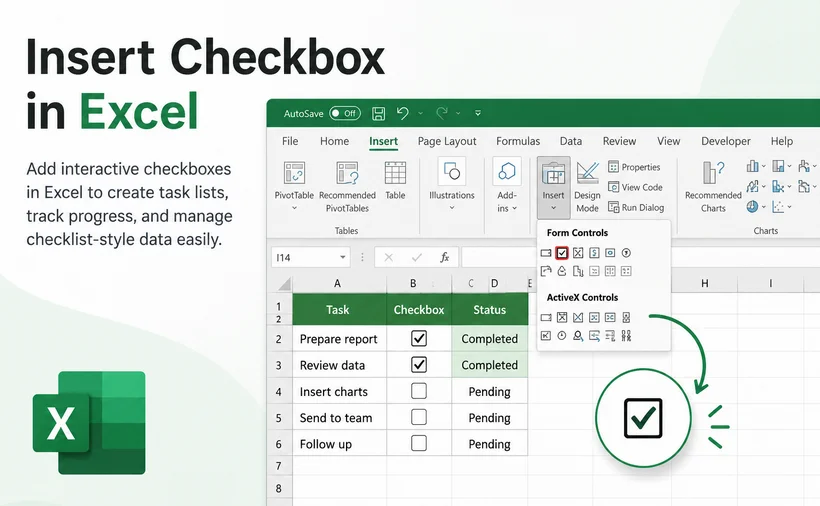
Task: Toggle the AutoSave switch
Action: tap(345, 113)
